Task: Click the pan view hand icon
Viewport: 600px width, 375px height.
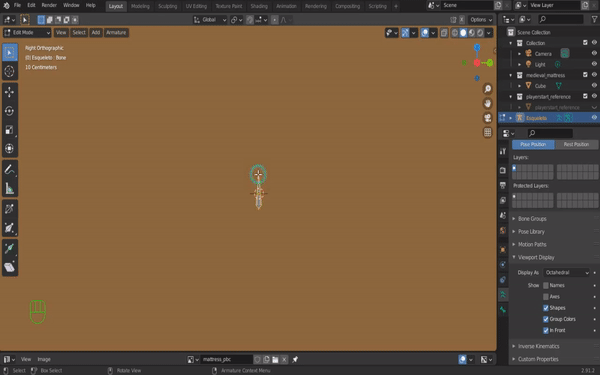Action: pyautogui.click(x=488, y=103)
